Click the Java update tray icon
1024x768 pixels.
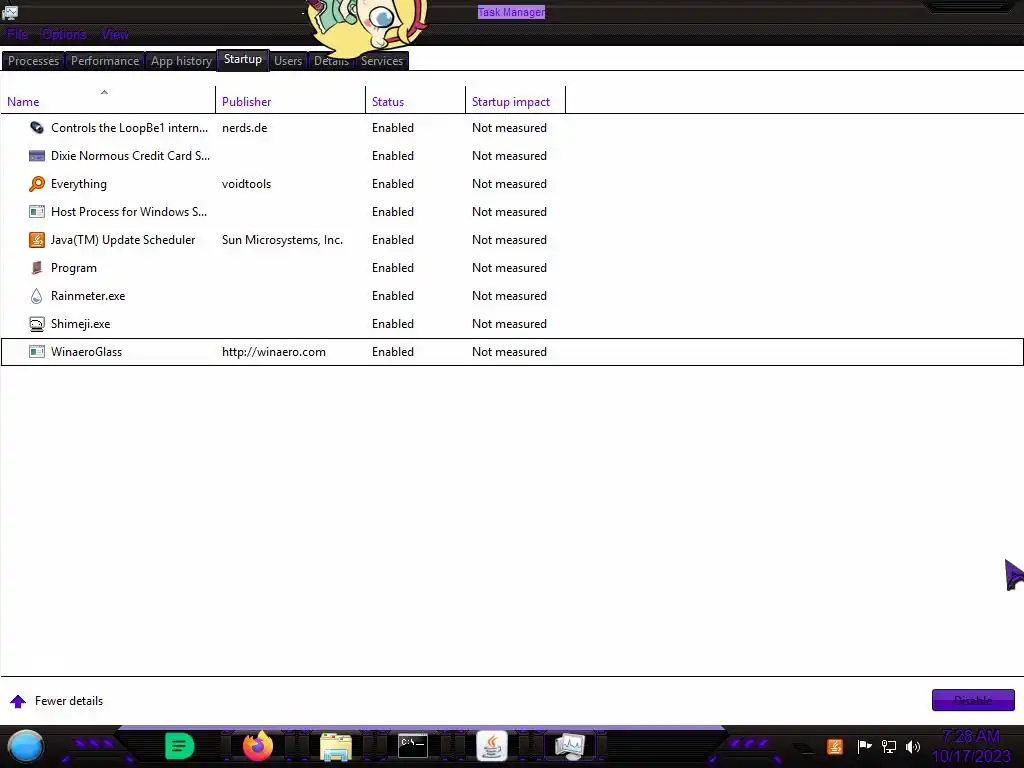pos(834,746)
